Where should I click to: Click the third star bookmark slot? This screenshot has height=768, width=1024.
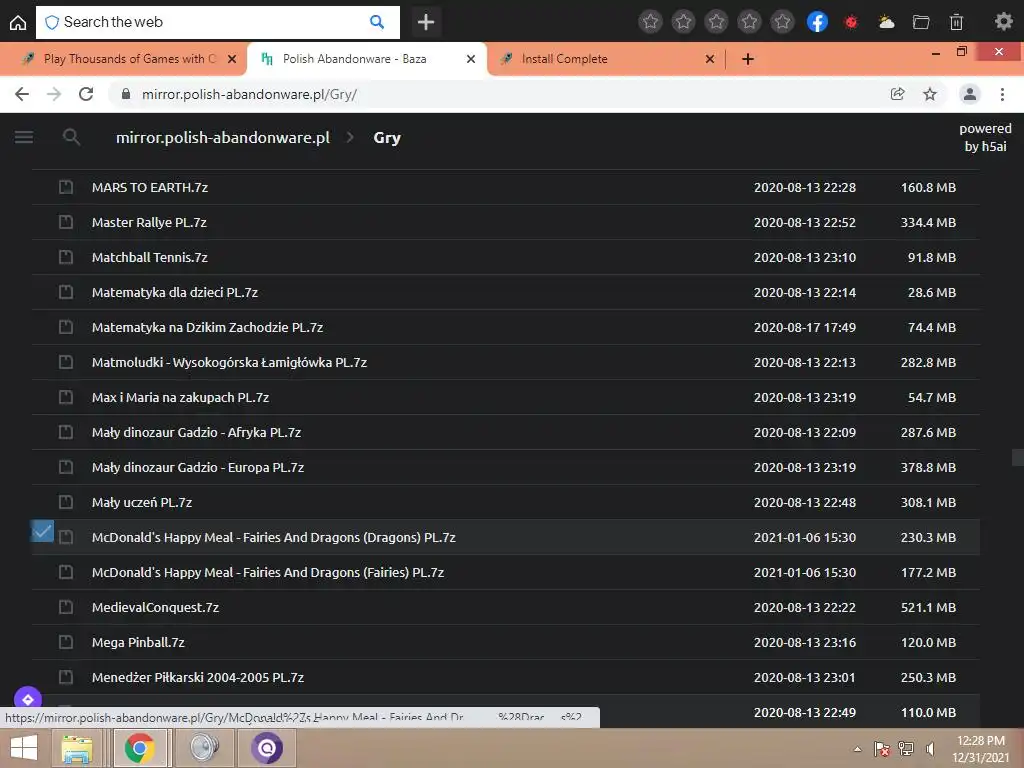(716, 22)
